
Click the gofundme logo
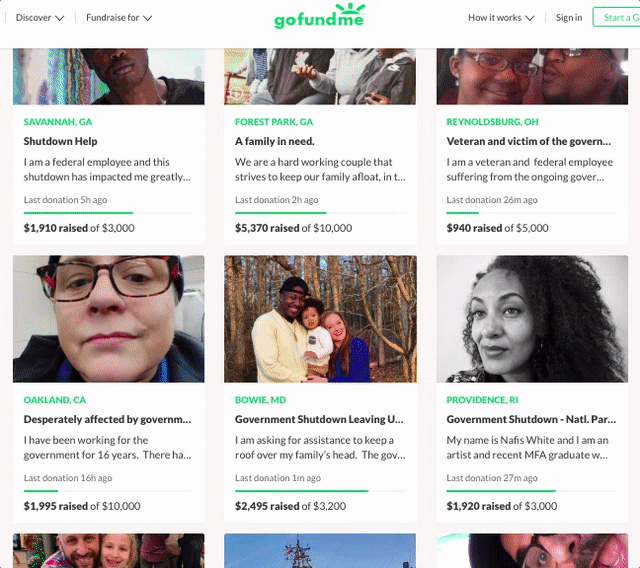tap(319, 16)
